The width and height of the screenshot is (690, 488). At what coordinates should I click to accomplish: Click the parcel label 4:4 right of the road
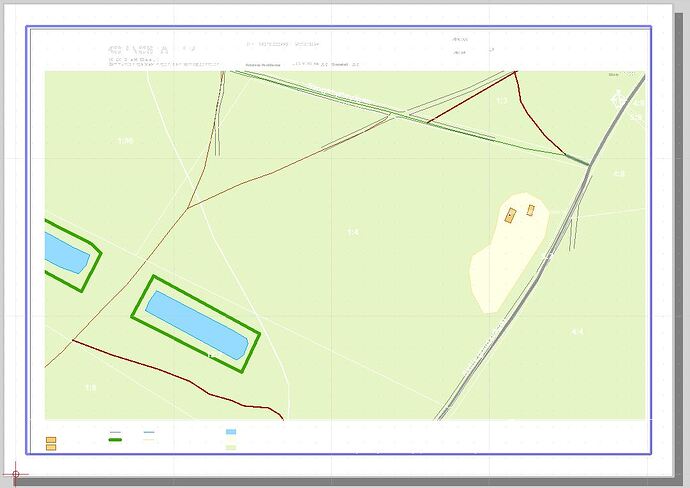577,332
